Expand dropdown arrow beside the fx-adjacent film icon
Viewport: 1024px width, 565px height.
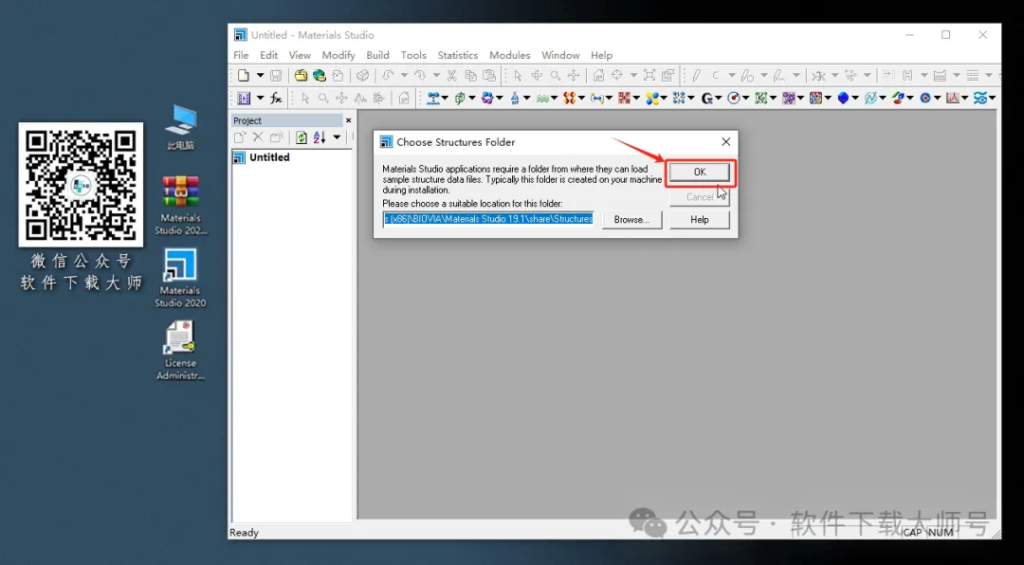[260, 98]
